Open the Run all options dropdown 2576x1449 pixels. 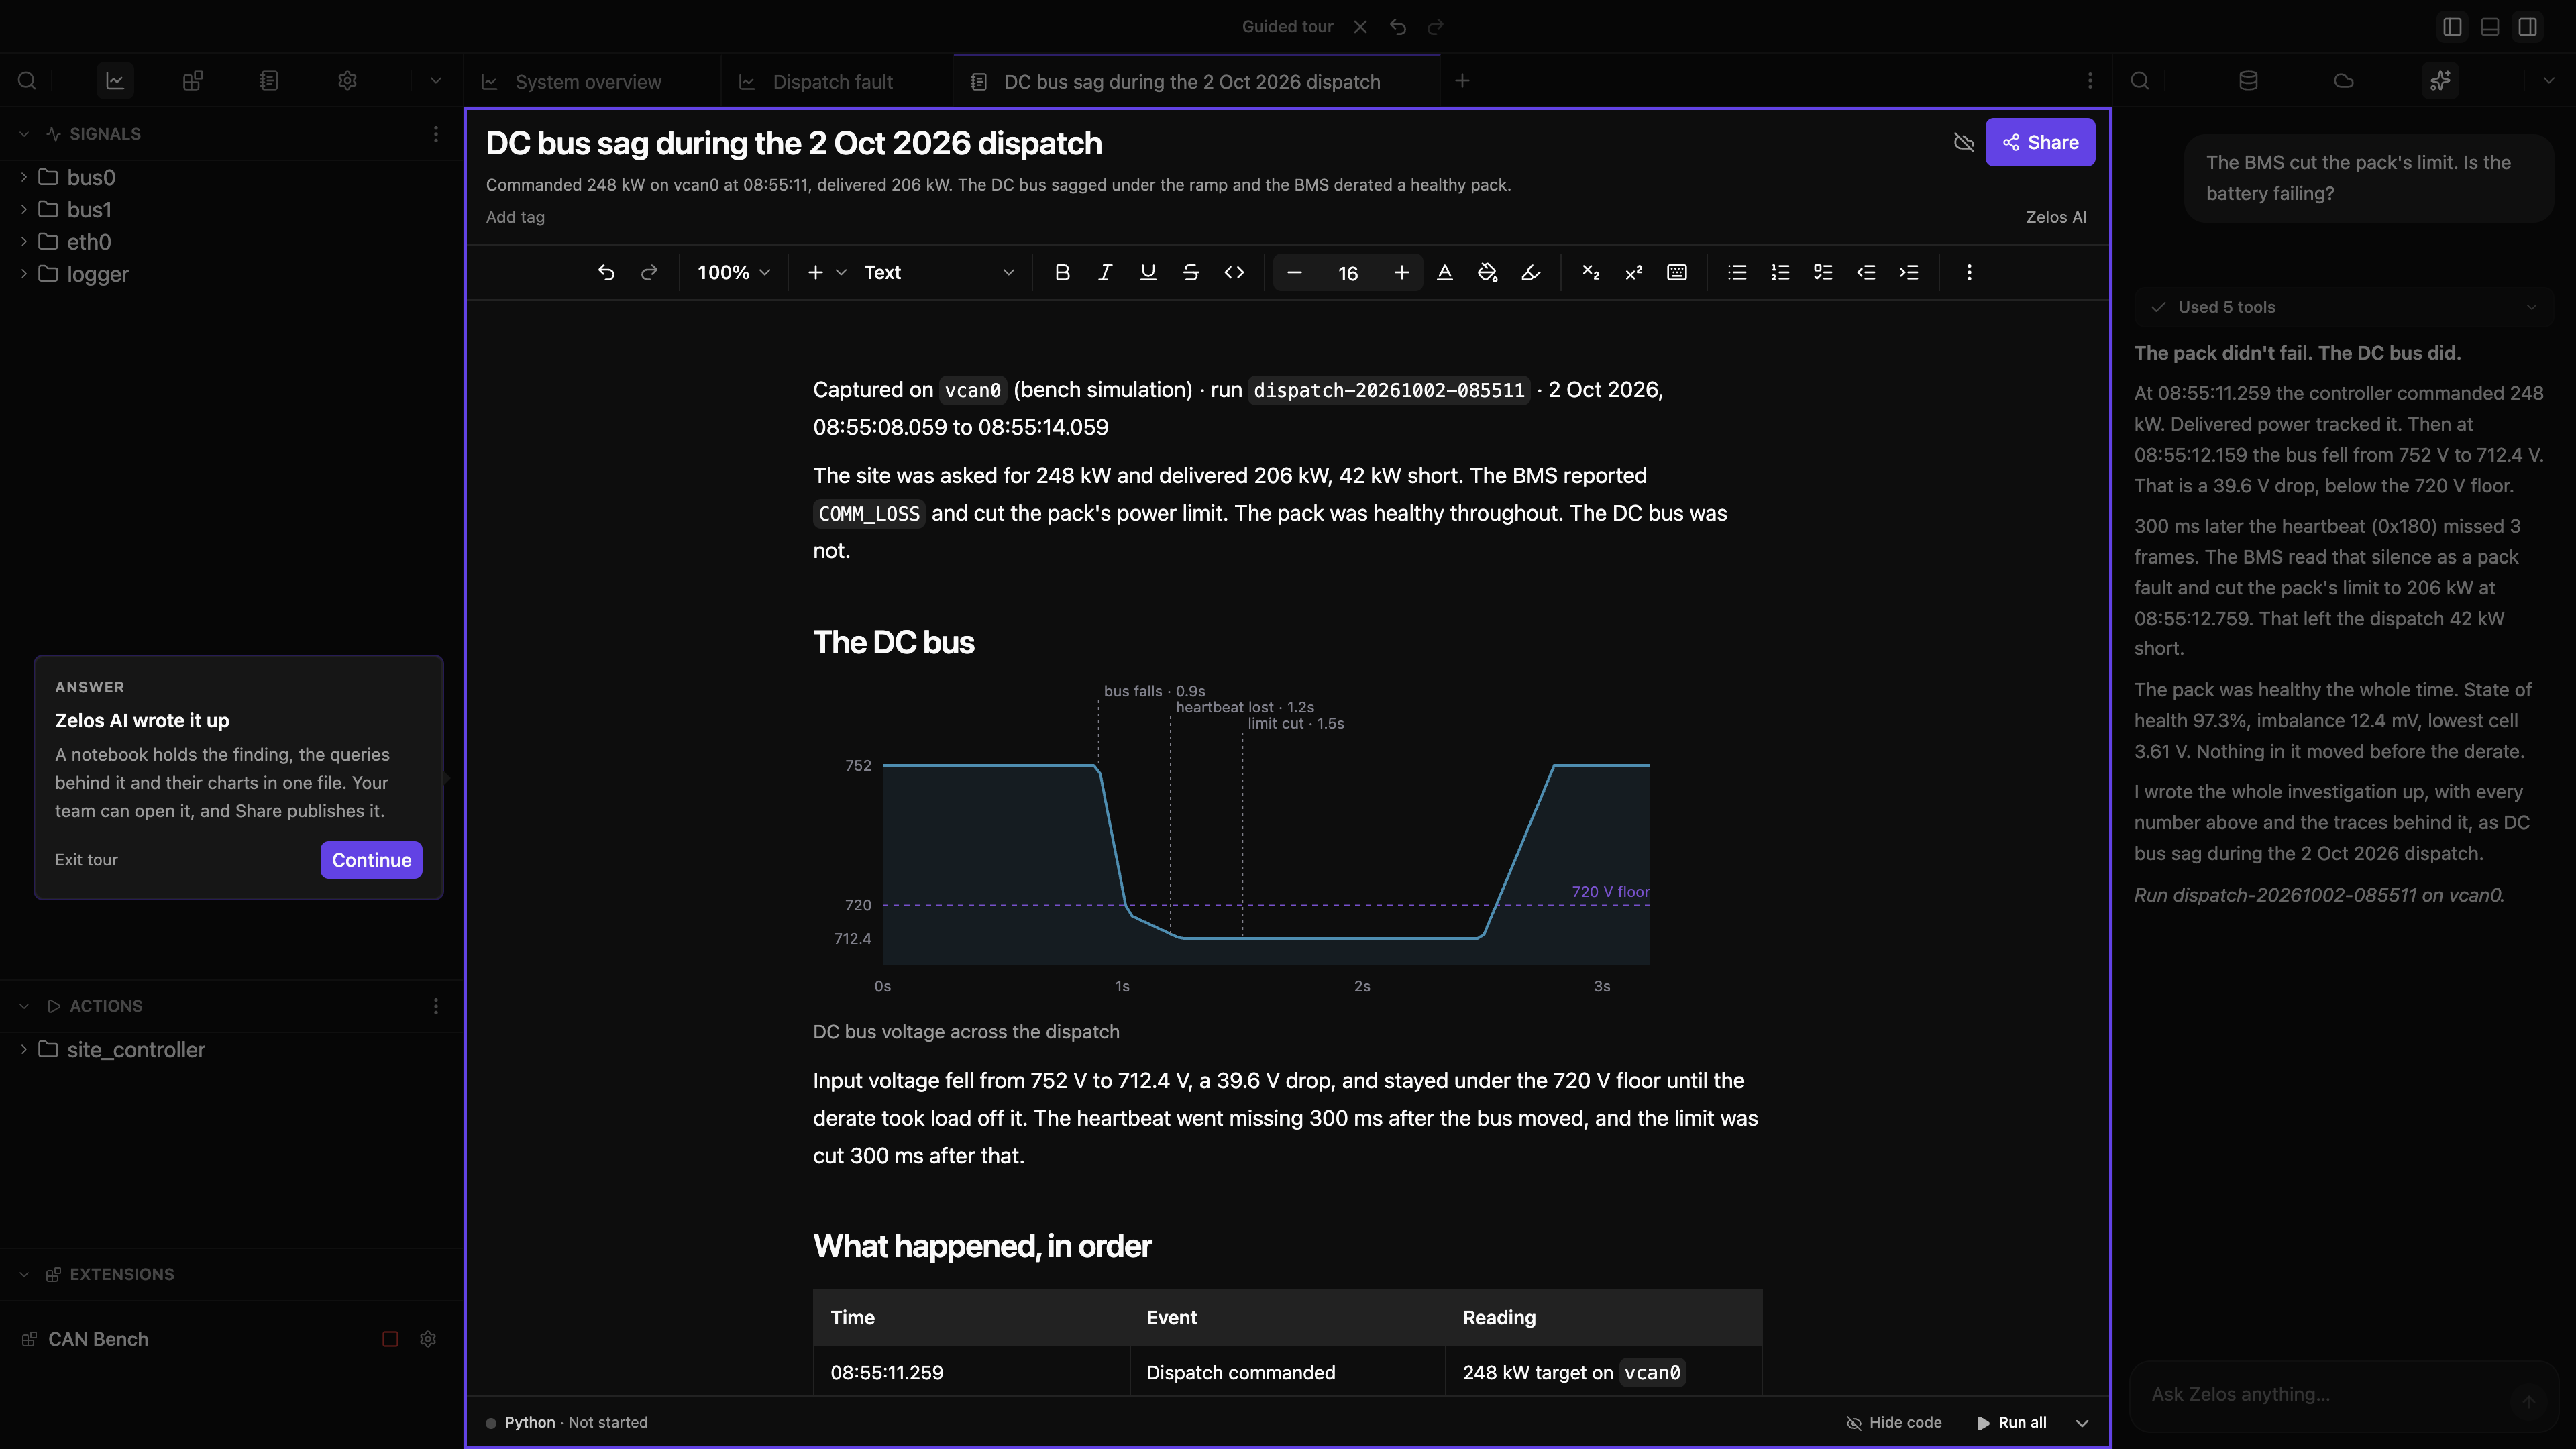point(2082,1422)
